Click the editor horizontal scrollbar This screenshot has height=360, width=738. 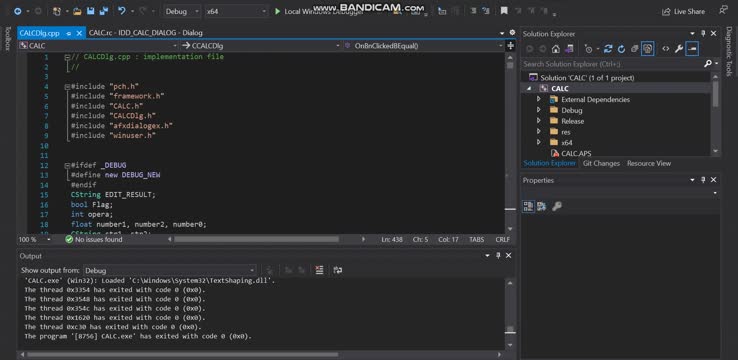256,240
